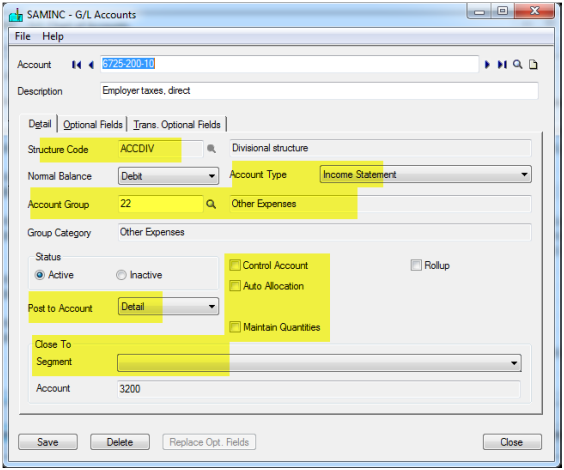The image size is (564, 470).
Task: Open the Account Type dropdown
Action: click(x=426, y=174)
